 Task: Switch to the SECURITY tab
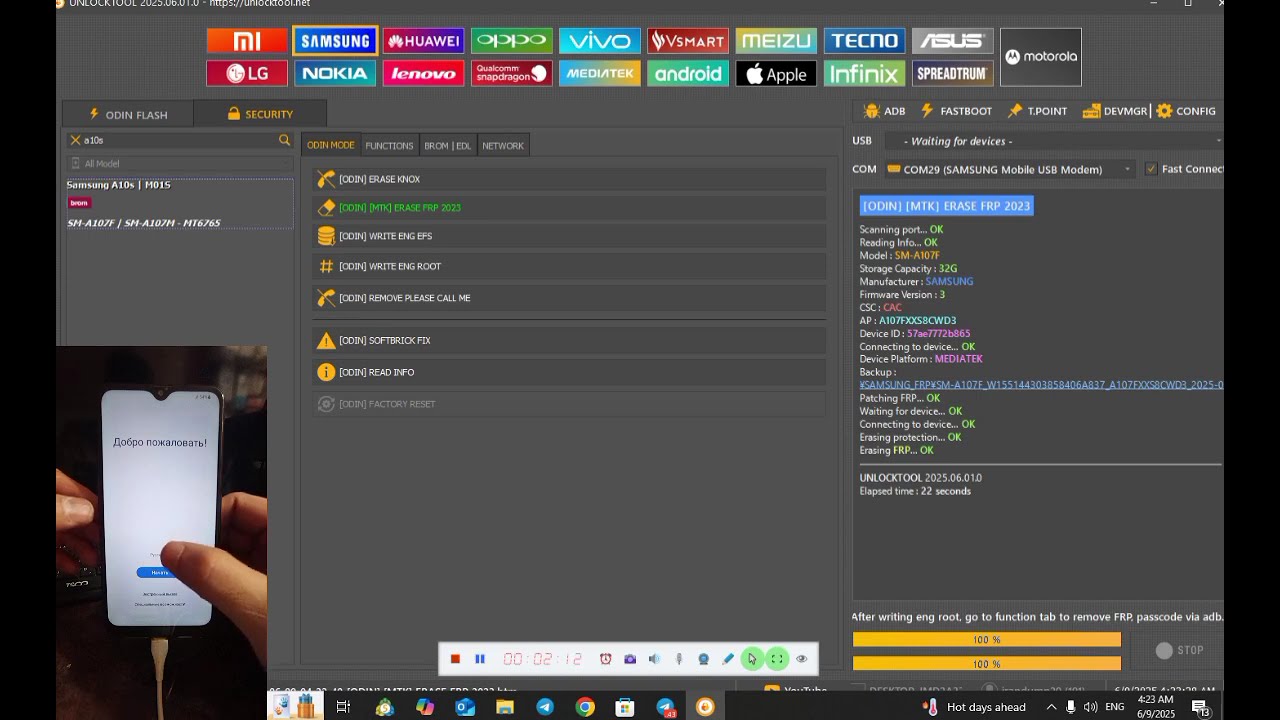click(260, 114)
